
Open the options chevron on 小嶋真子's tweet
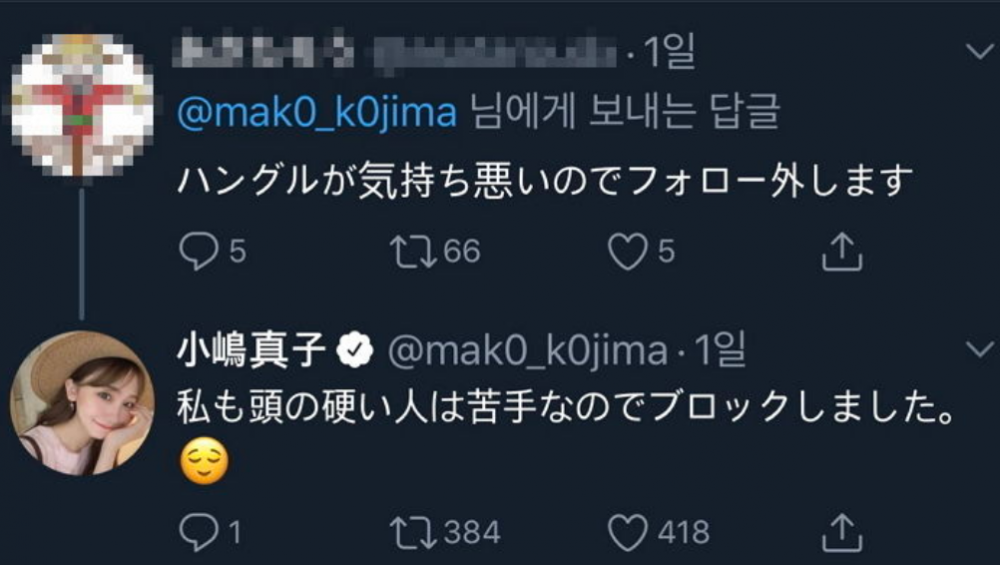click(980, 349)
